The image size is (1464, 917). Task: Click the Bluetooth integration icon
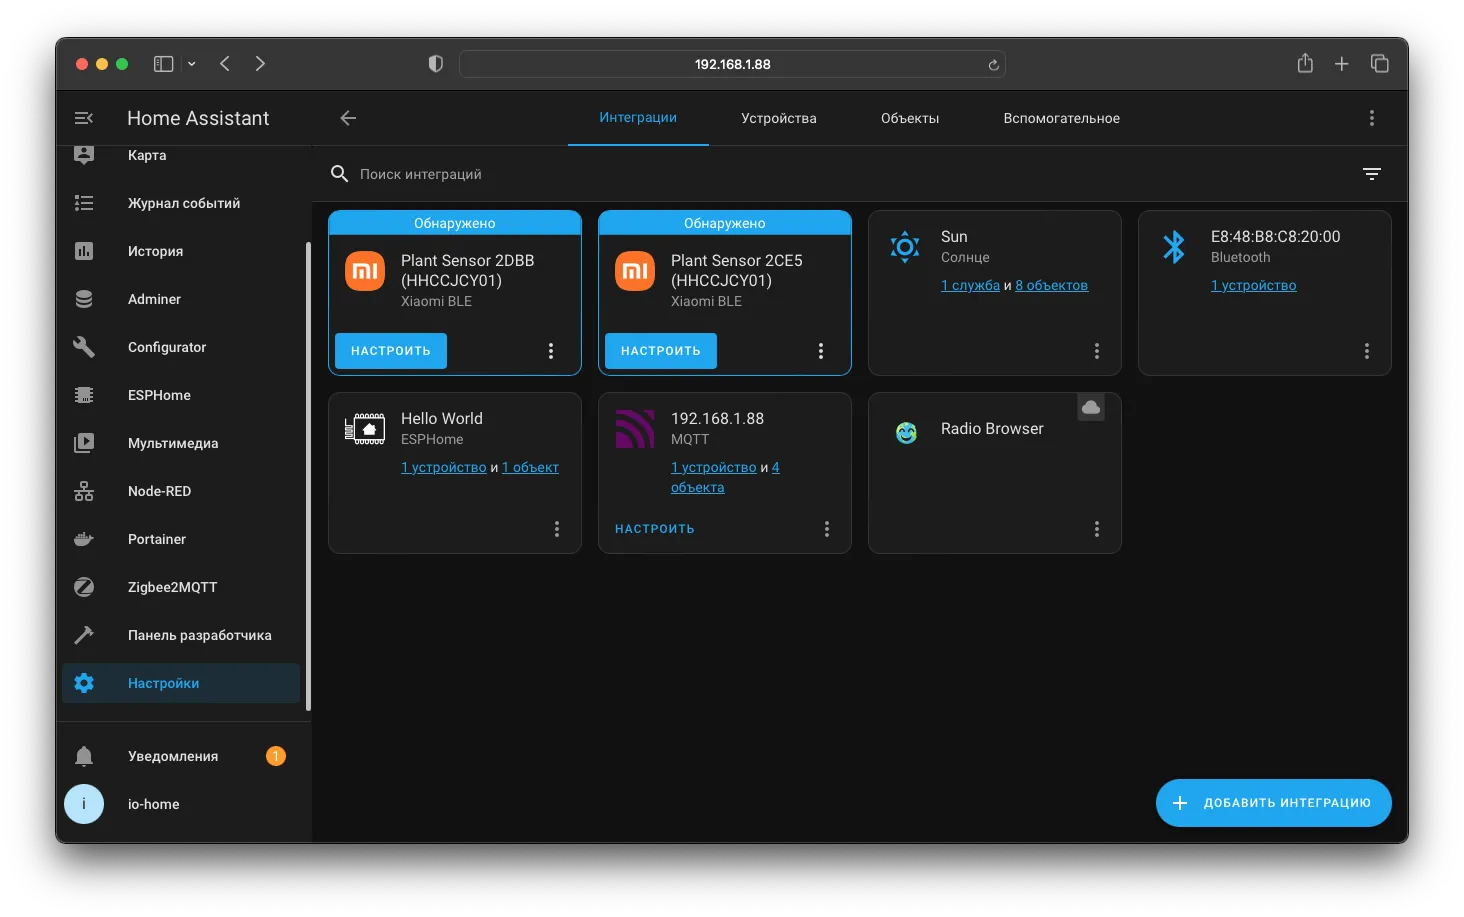click(1174, 246)
